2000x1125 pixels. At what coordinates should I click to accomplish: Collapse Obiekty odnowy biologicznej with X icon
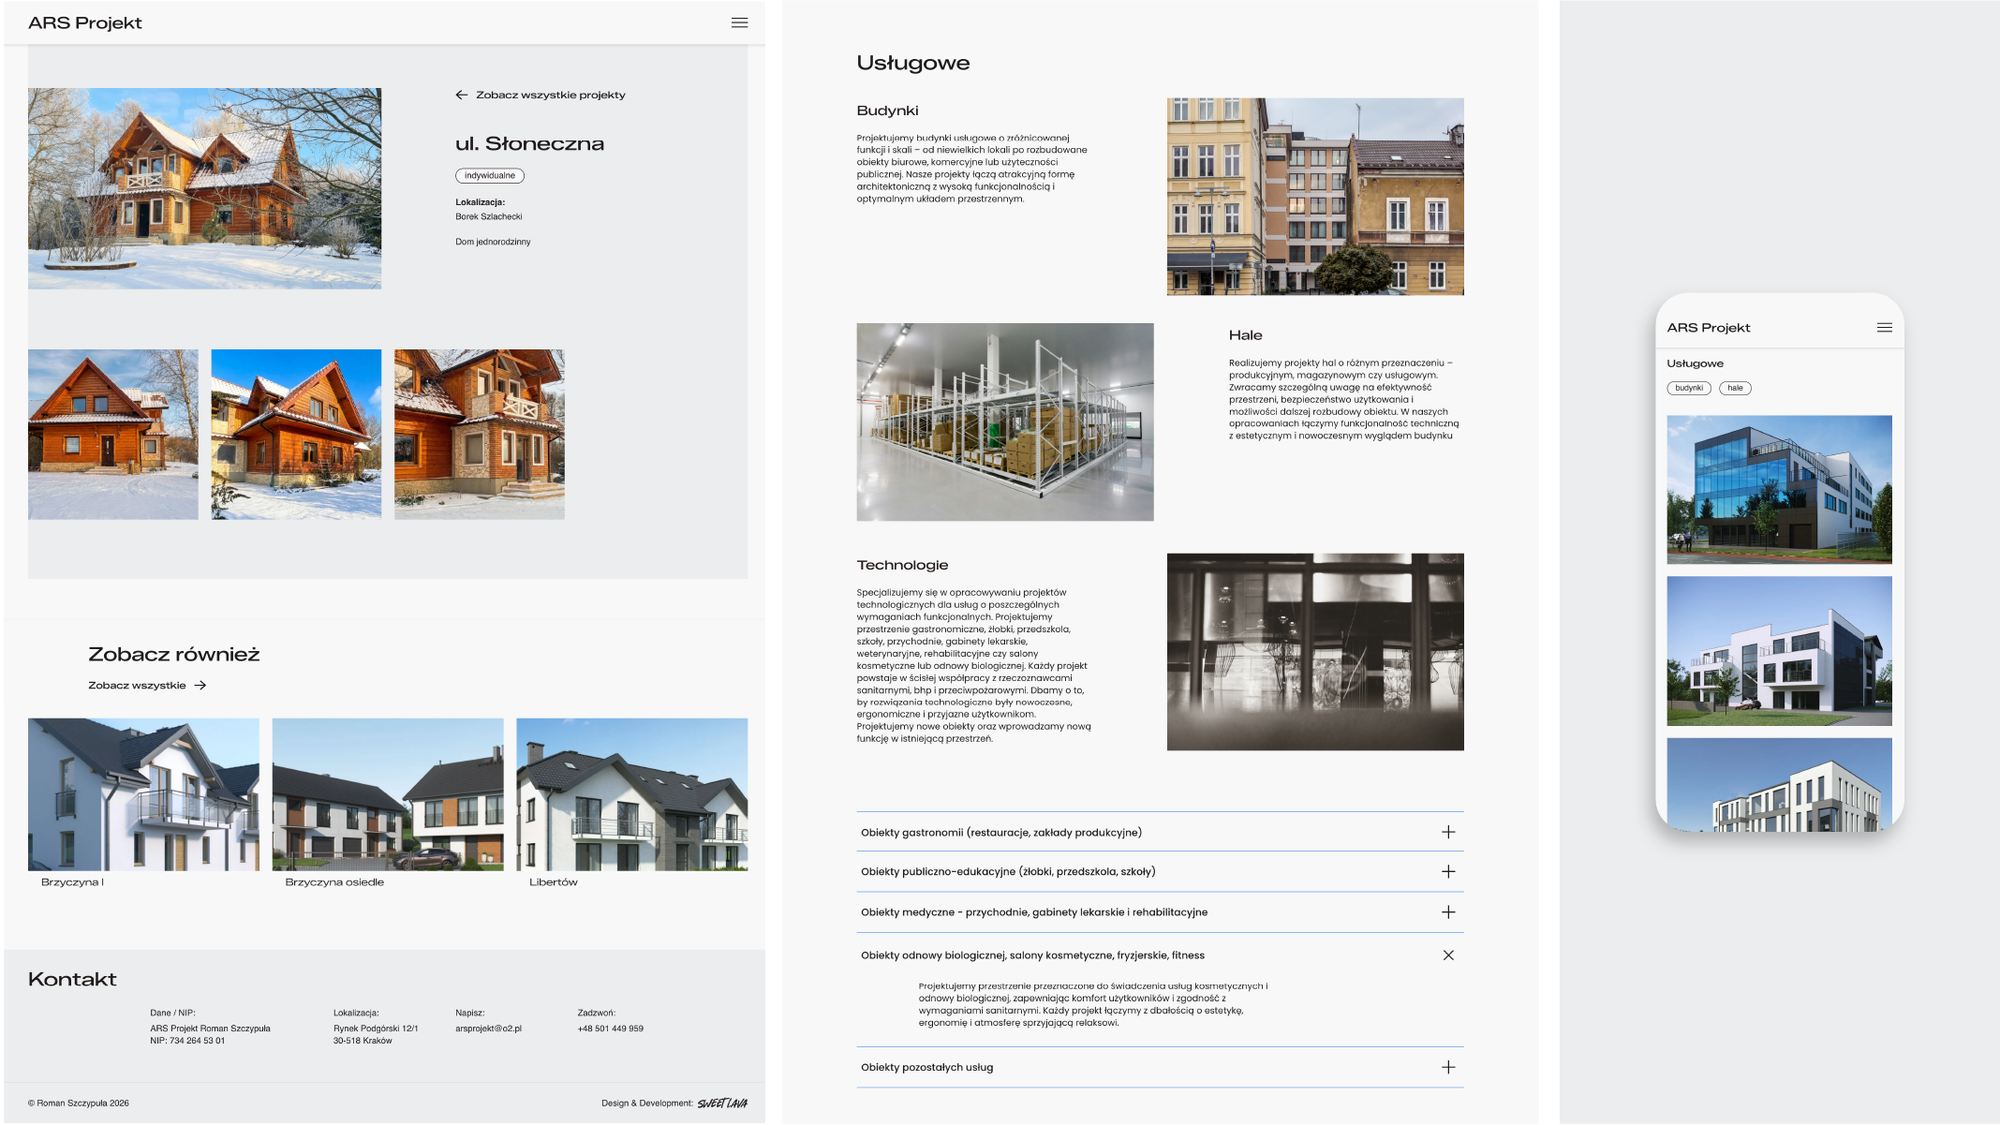pyautogui.click(x=1448, y=955)
